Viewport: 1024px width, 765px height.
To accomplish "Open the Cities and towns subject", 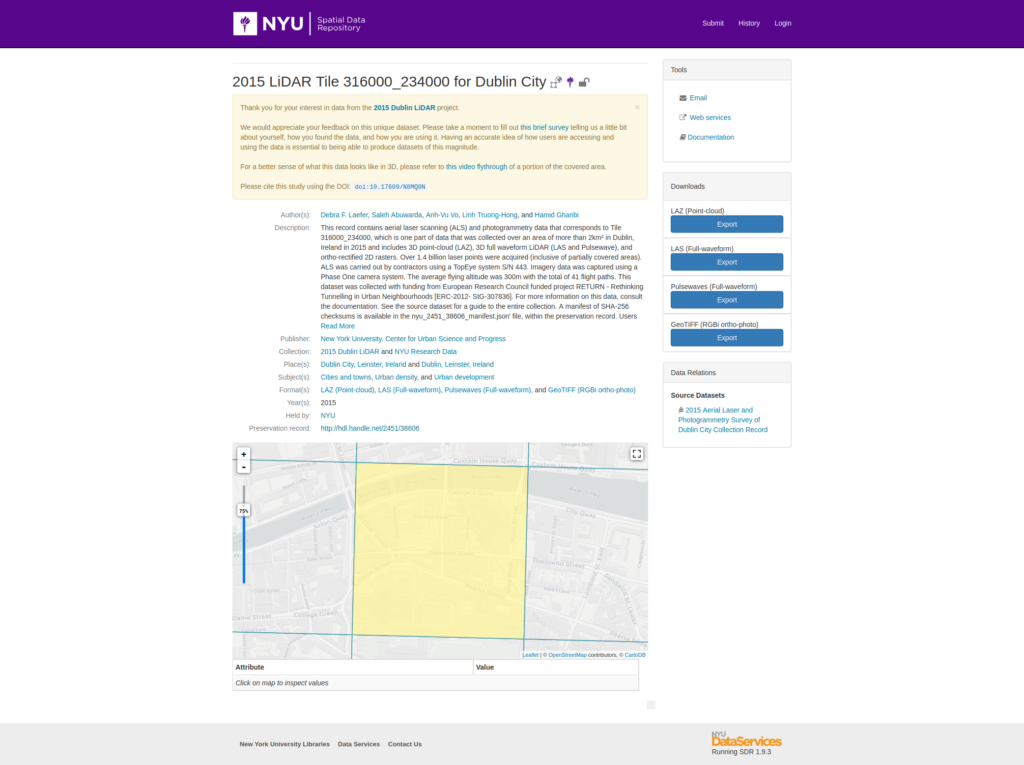I will 345,378.
